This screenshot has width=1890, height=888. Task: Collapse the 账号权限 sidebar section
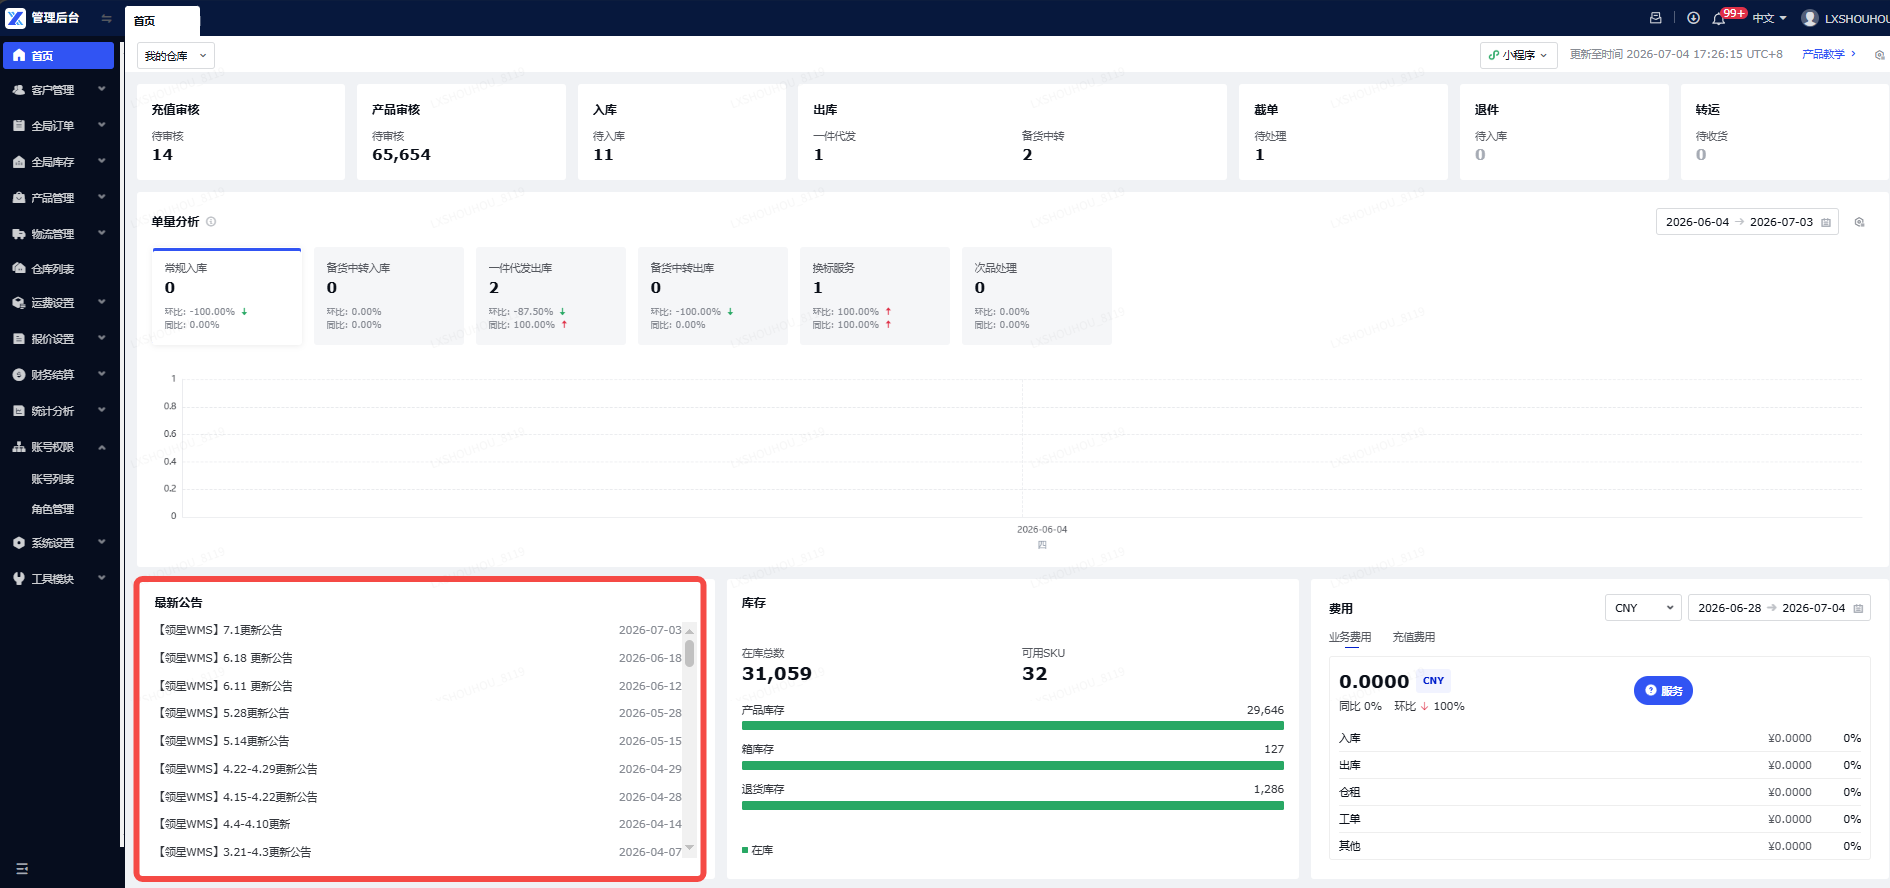click(58, 447)
